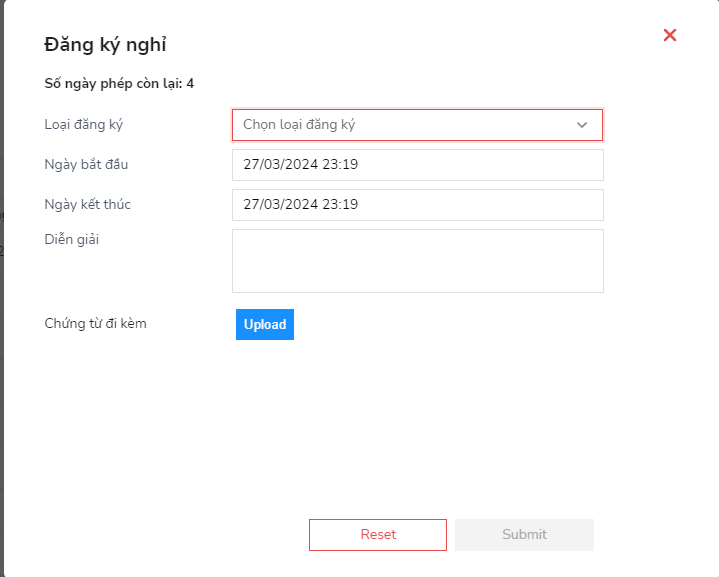Click the start date value 27/03/2024 23:19
Image resolution: width=719 pixels, height=577 pixels.
tap(300, 165)
